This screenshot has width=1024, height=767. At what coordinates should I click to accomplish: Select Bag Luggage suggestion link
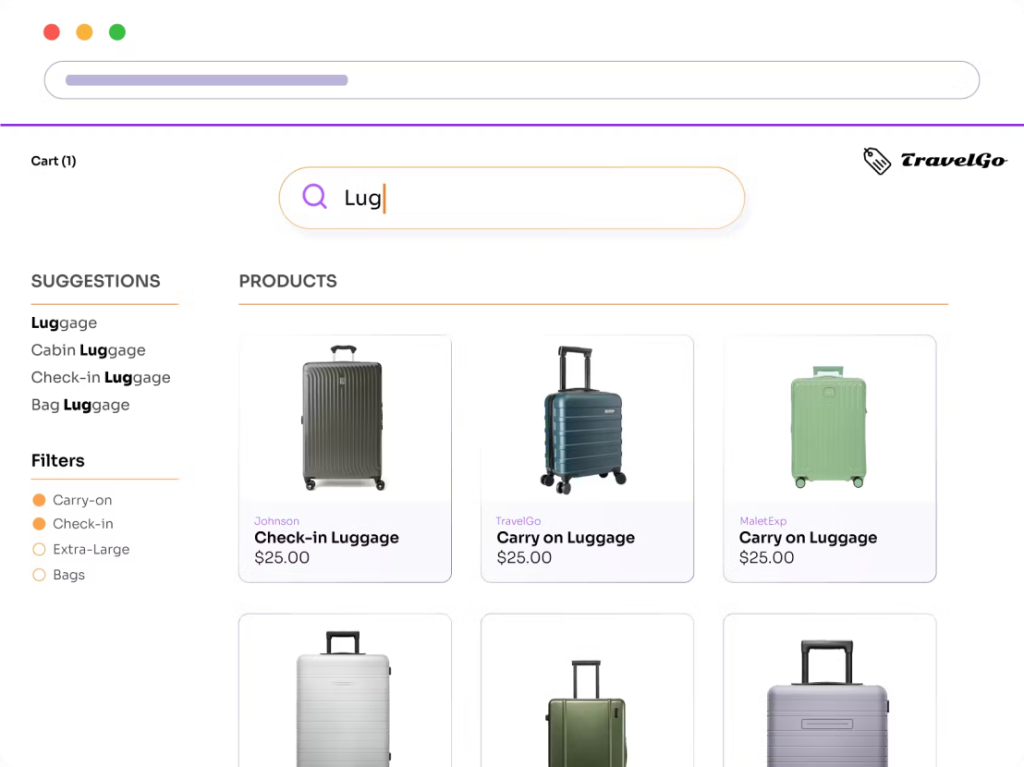tap(80, 404)
